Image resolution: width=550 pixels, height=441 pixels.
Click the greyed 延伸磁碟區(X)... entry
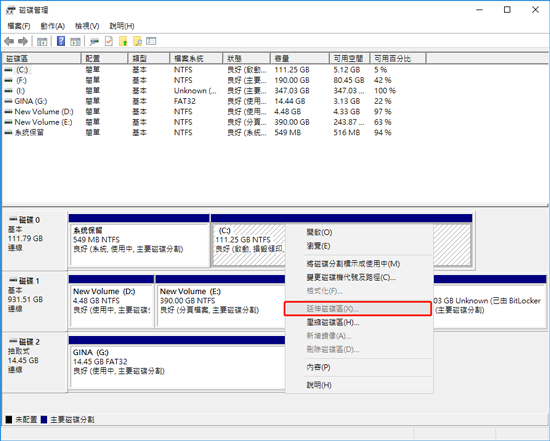point(358,309)
